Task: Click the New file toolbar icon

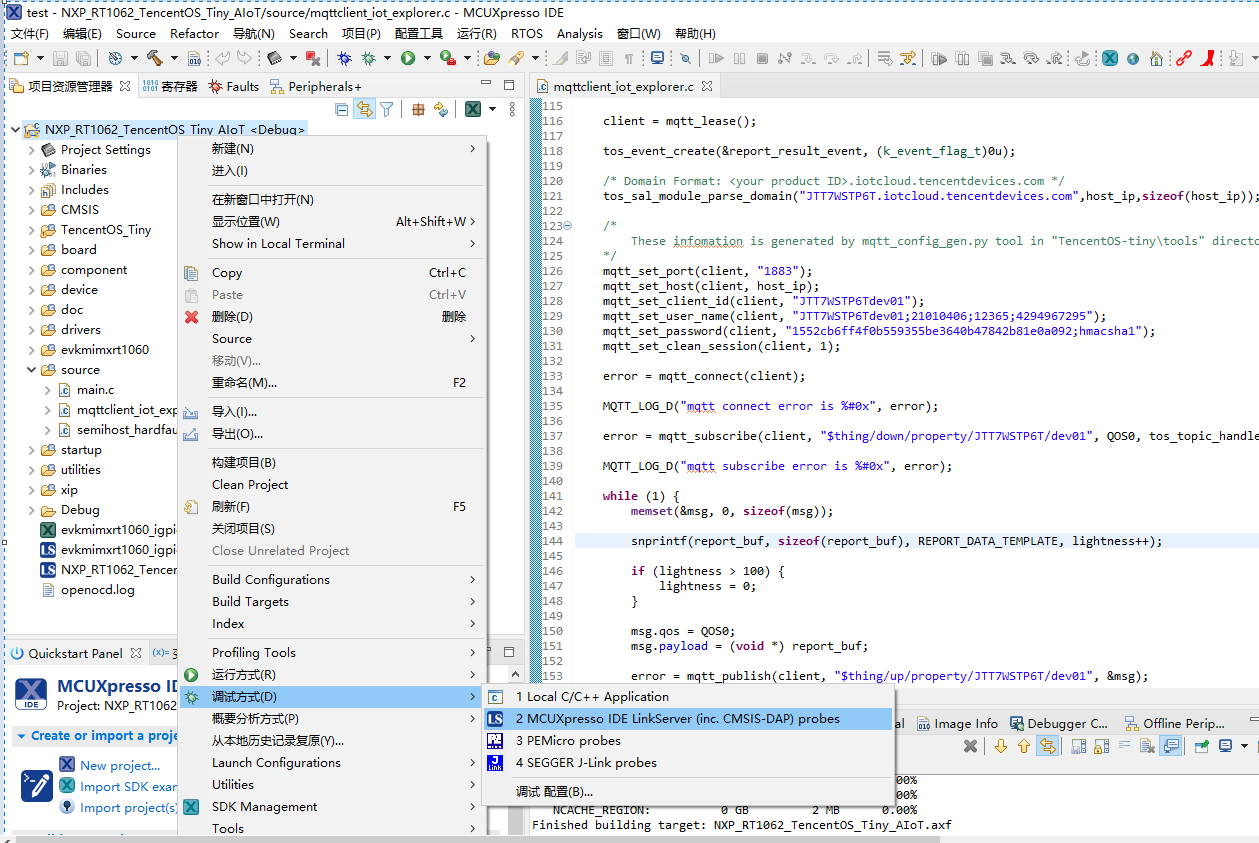Action: tap(20, 58)
